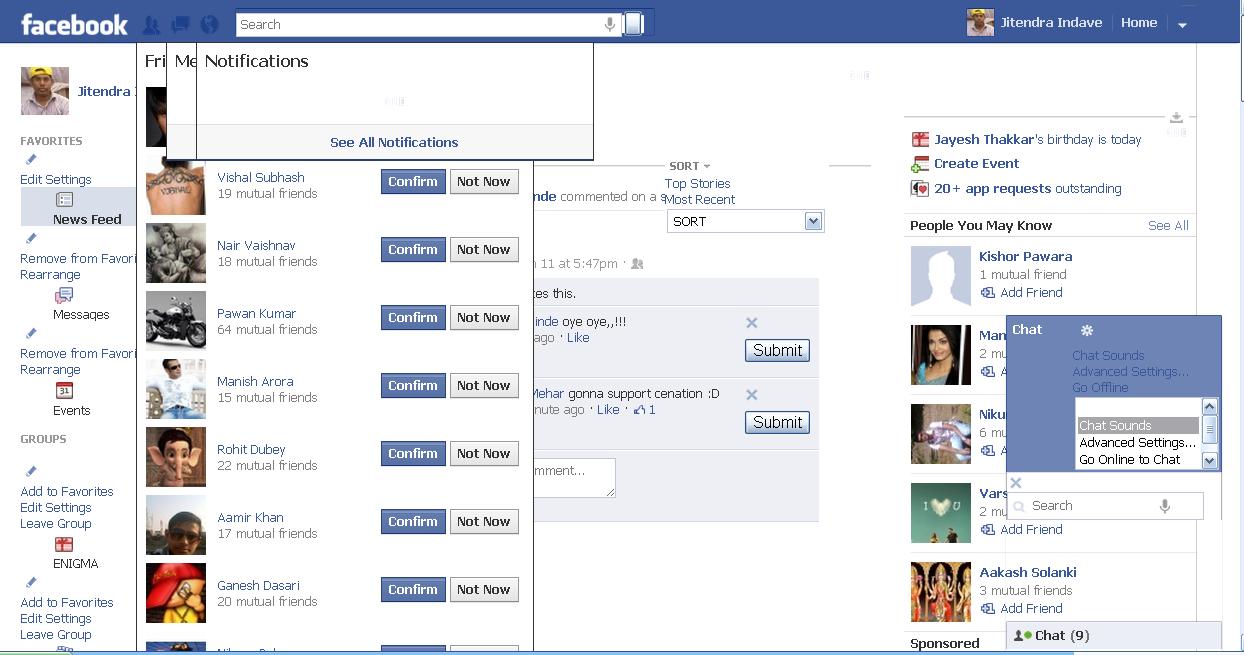Click the microphone icon in chat search

click(x=1165, y=506)
